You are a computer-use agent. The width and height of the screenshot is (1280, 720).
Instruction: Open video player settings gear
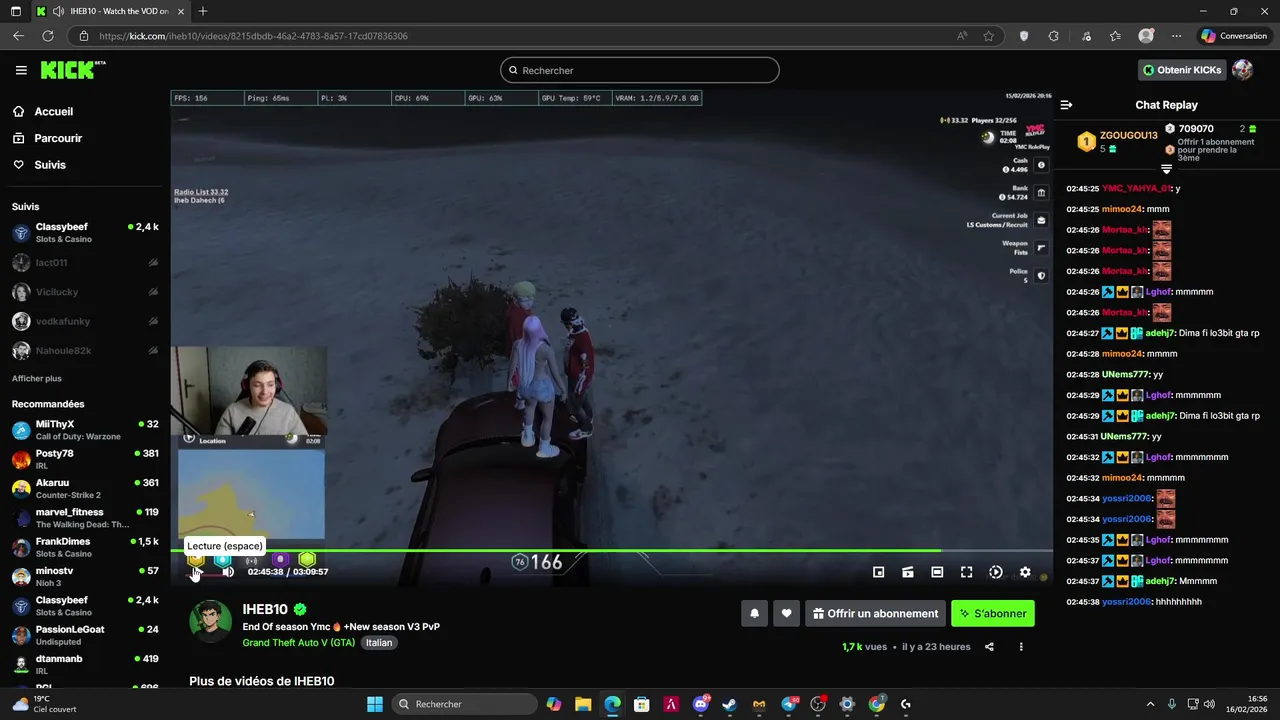[x=1025, y=572]
